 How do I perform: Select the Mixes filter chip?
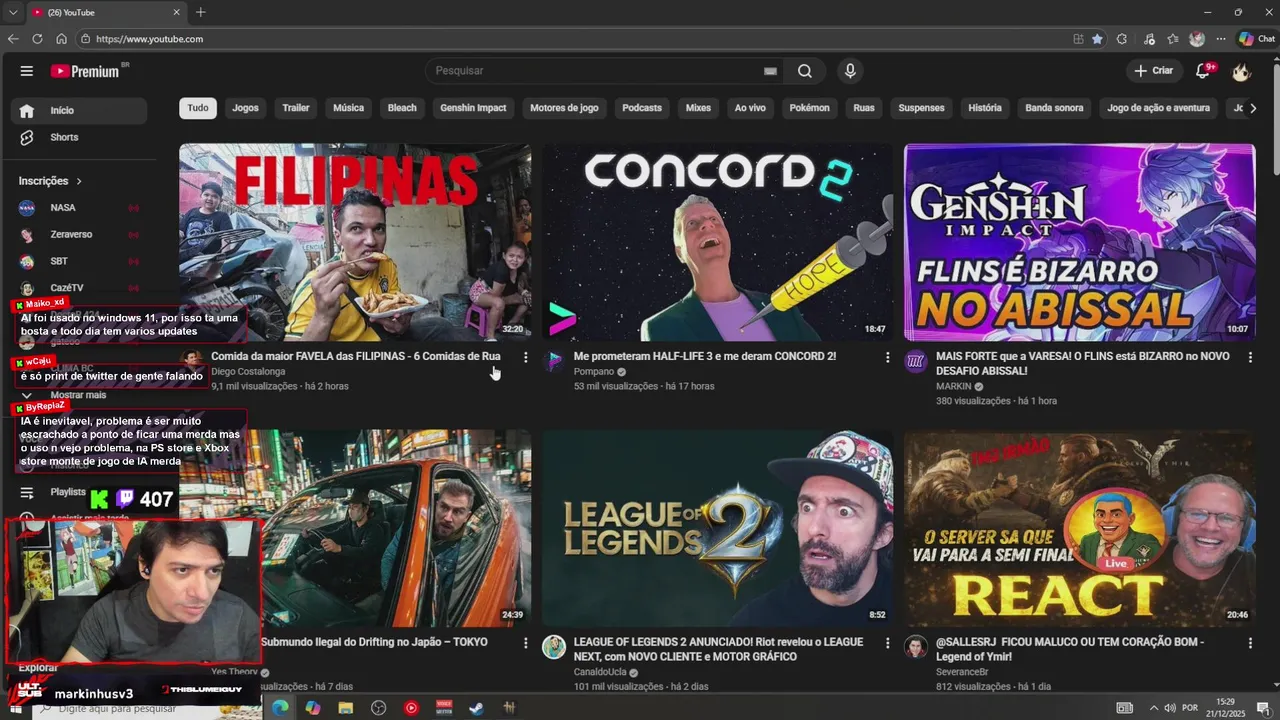pyautogui.click(x=698, y=108)
